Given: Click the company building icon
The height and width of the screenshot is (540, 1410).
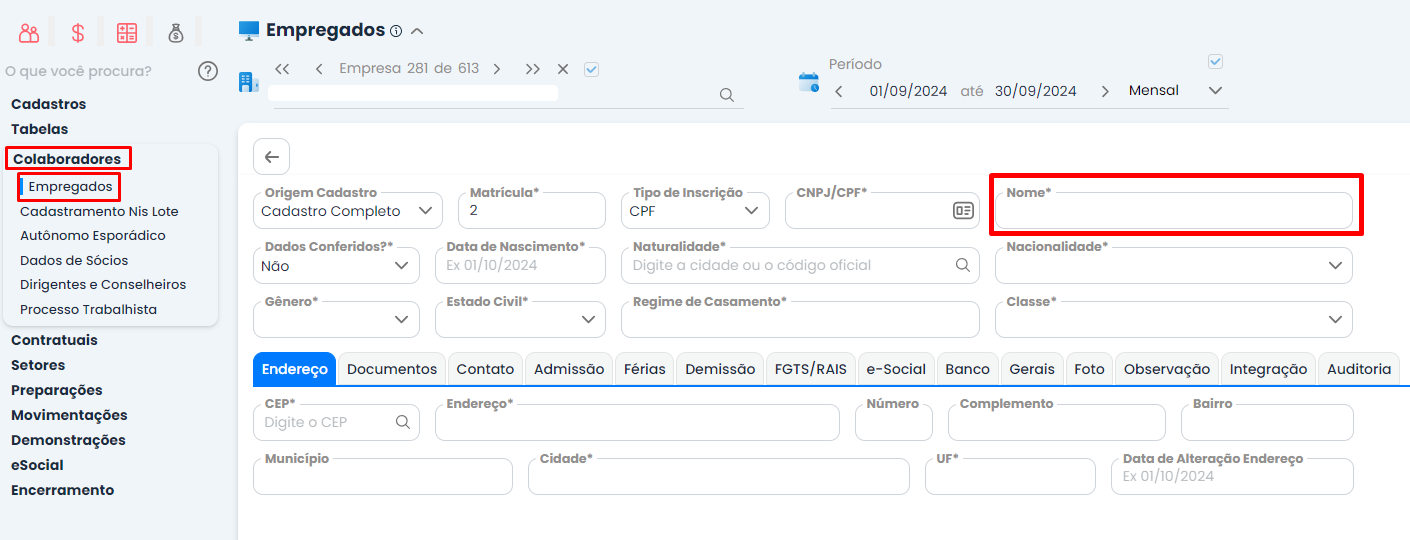Looking at the screenshot, I should point(249,81).
